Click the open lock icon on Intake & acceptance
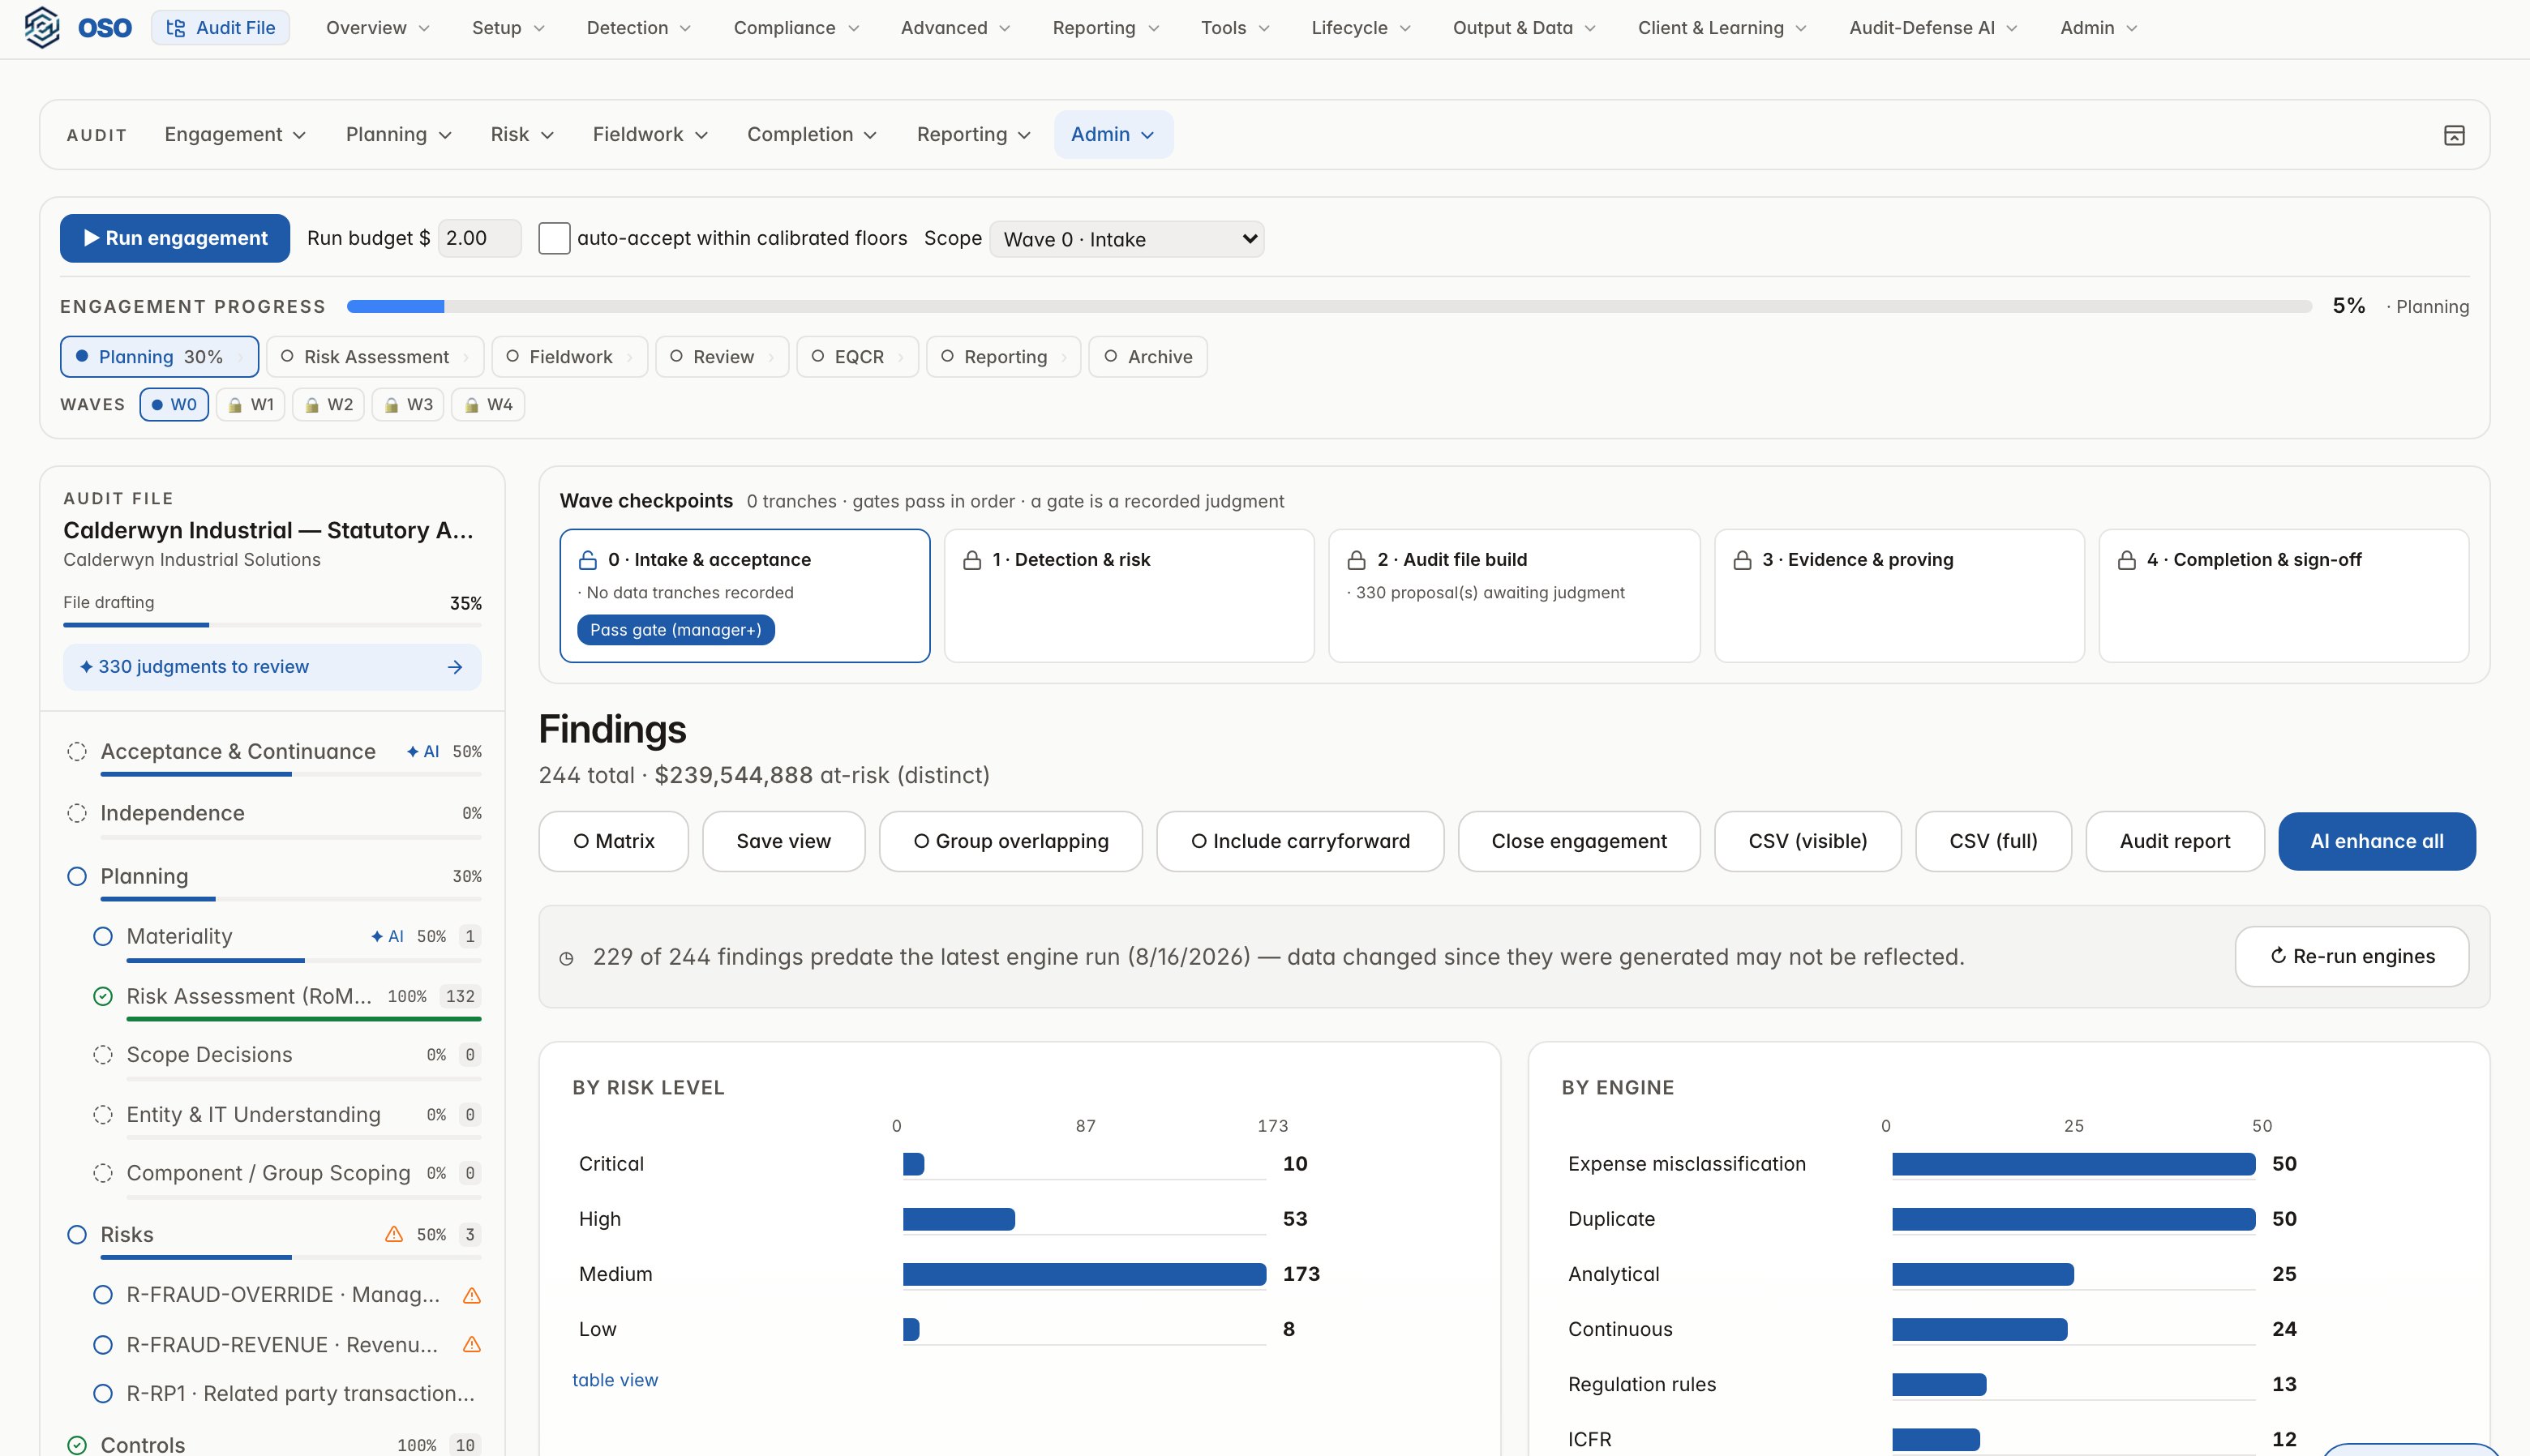Screen dimensions: 2530x1456 588,560
